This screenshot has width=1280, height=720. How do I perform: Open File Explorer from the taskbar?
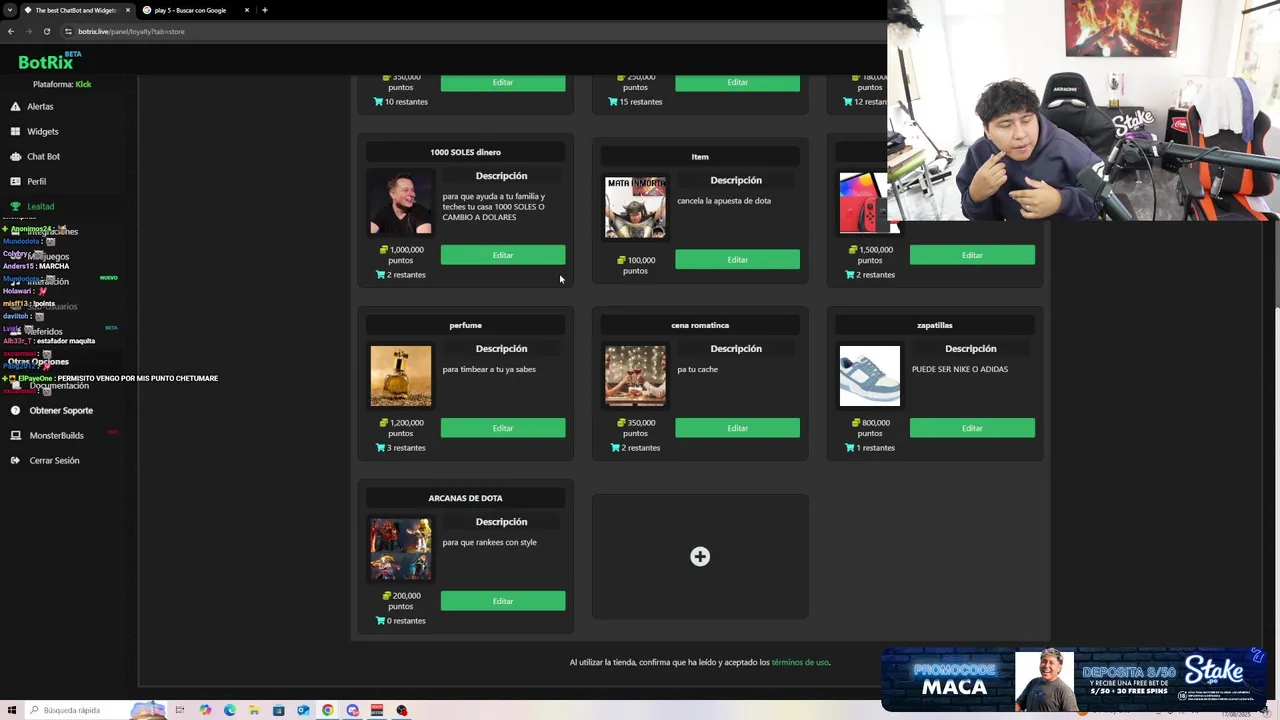[254, 710]
